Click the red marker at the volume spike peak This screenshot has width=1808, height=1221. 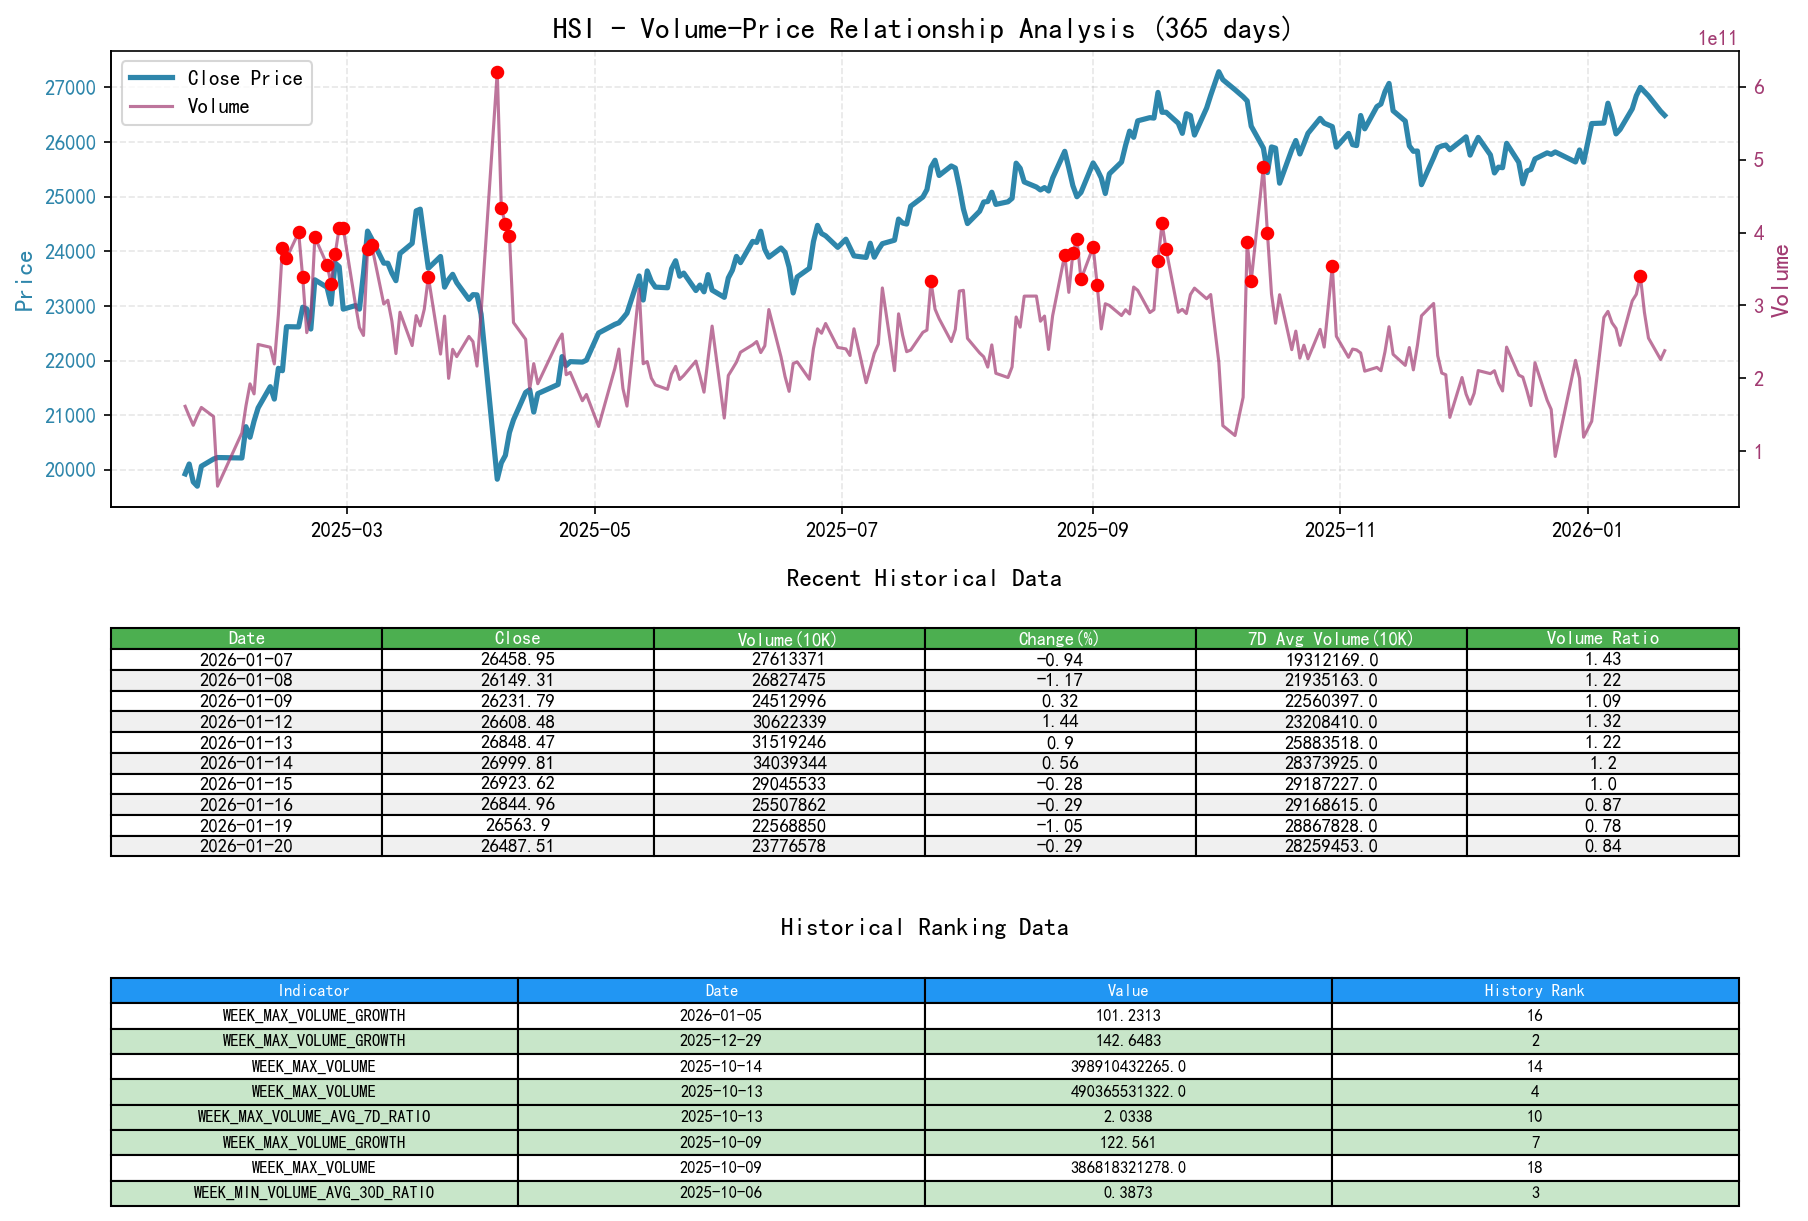[497, 71]
